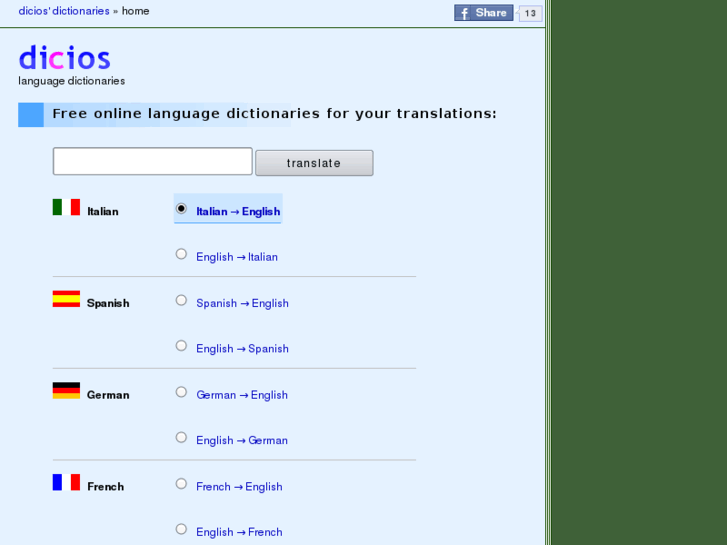Select the English → German radio button

181,438
